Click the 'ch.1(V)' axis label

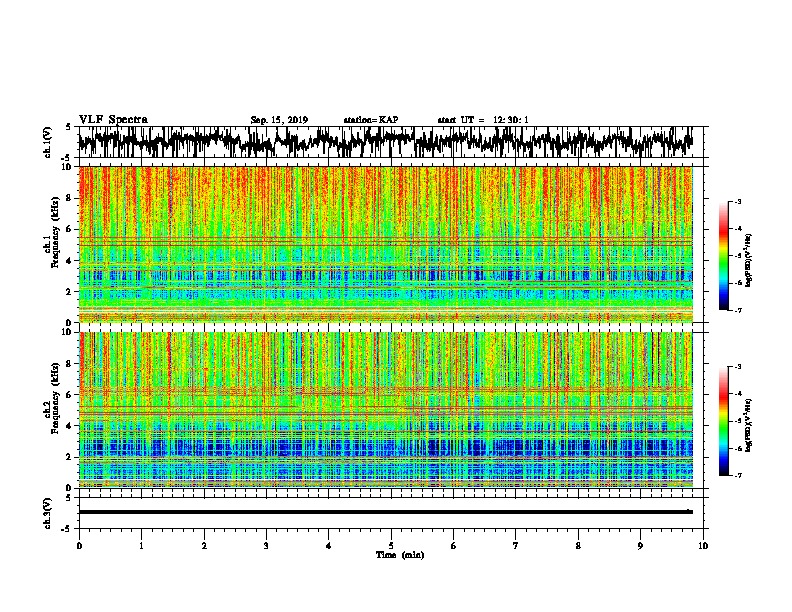pyautogui.click(x=48, y=142)
